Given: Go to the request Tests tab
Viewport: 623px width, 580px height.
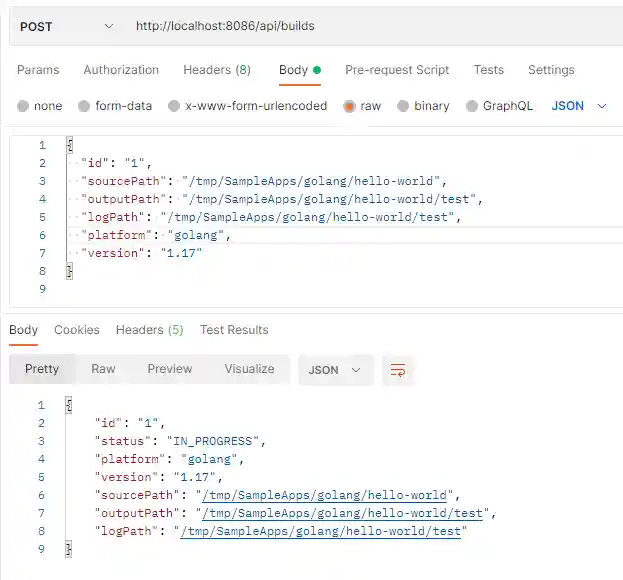Looking at the screenshot, I should [488, 70].
